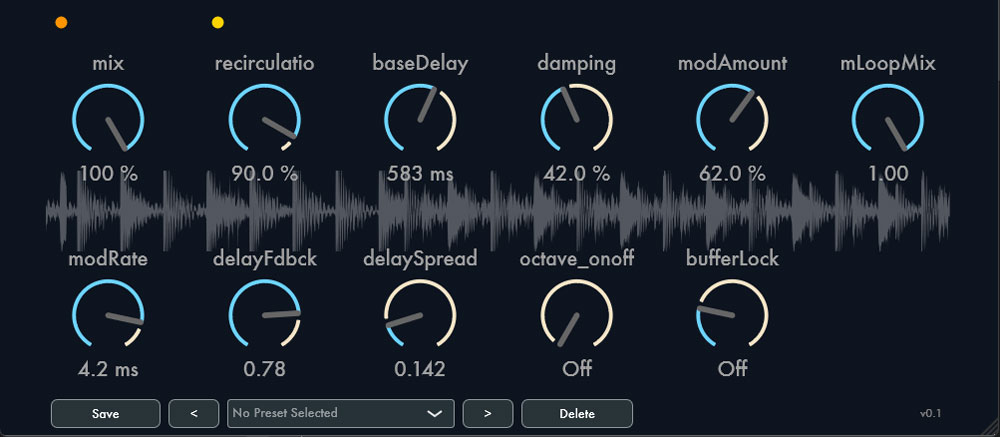Click the delaySpread label

point(420,260)
